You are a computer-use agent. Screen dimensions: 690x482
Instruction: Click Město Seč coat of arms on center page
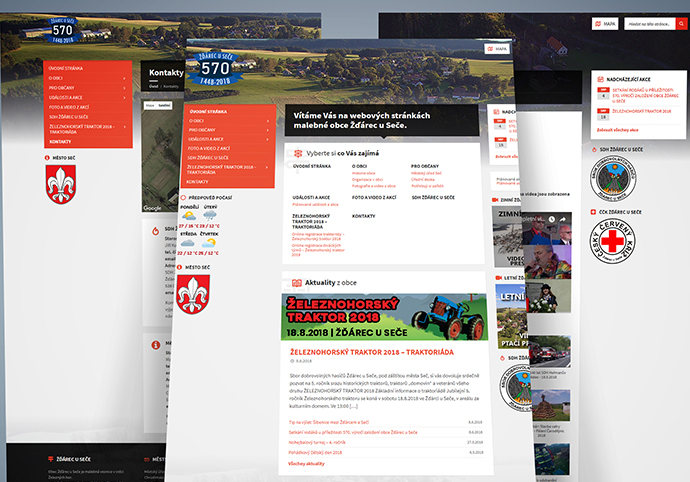[193, 294]
